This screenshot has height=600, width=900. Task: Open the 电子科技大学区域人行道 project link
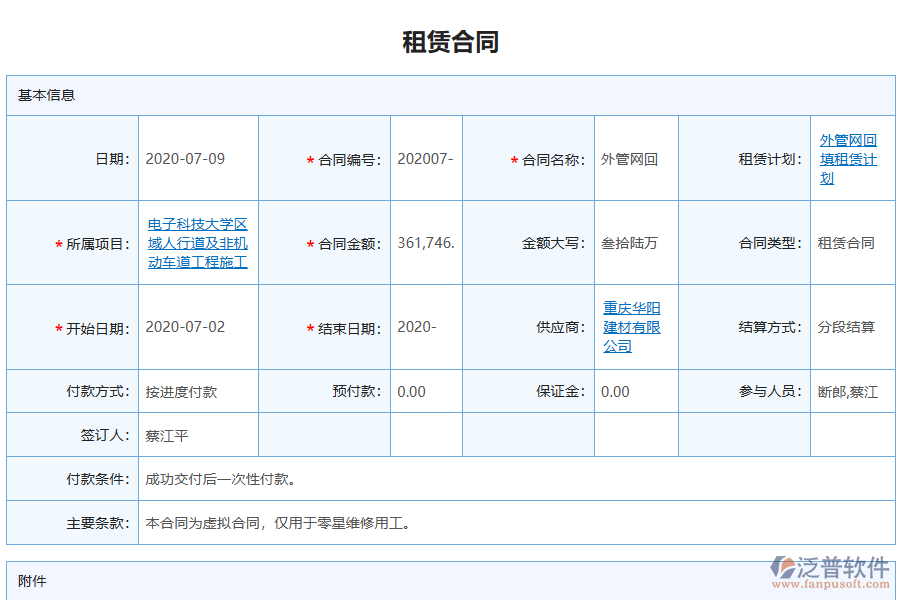(x=197, y=242)
